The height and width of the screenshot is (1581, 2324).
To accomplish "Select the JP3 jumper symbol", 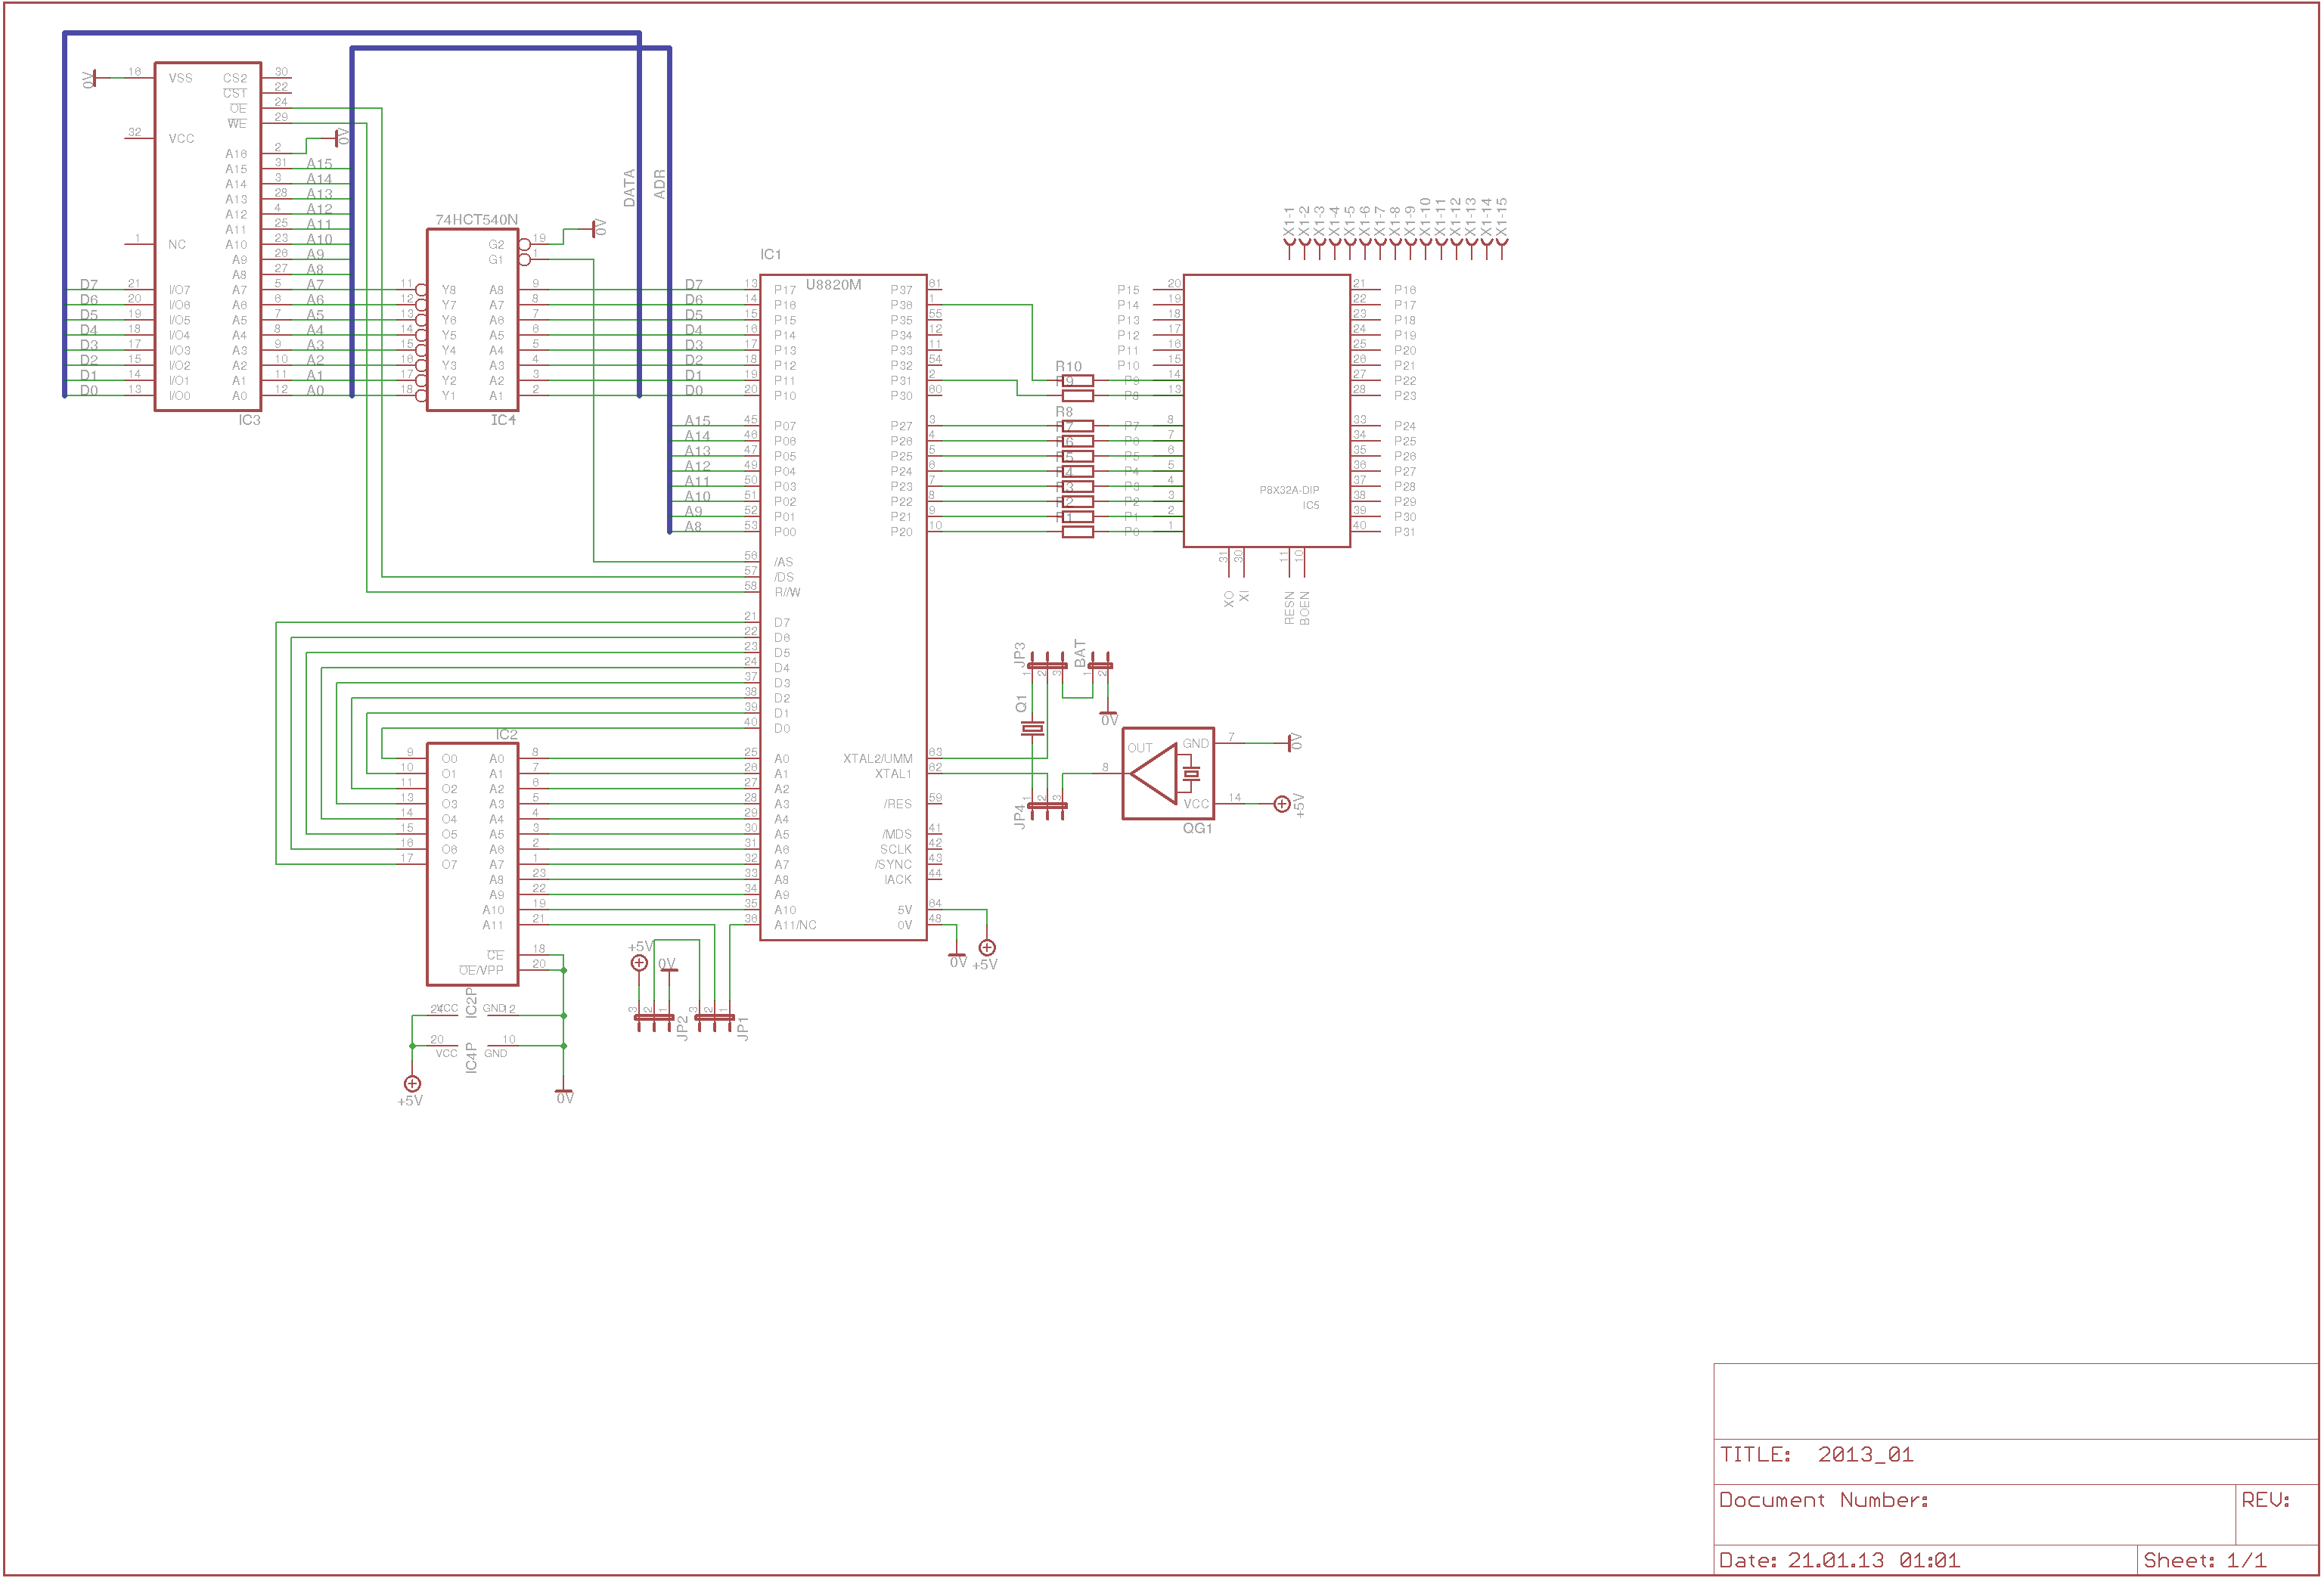I will 1046,666.
